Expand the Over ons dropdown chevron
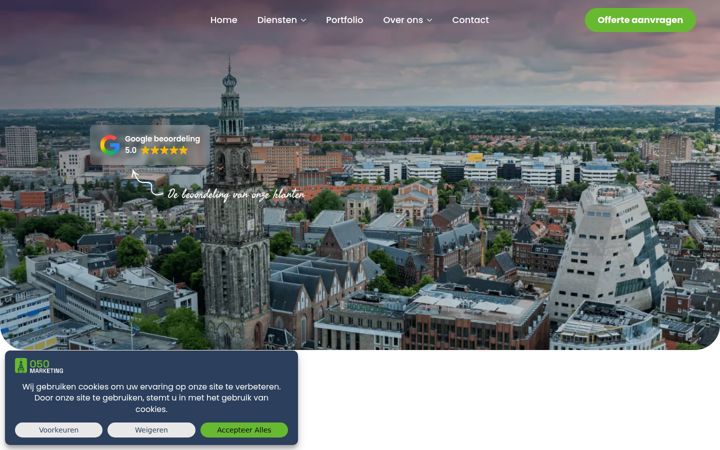This screenshot has height=450, width=720. (x=429, y=20)
